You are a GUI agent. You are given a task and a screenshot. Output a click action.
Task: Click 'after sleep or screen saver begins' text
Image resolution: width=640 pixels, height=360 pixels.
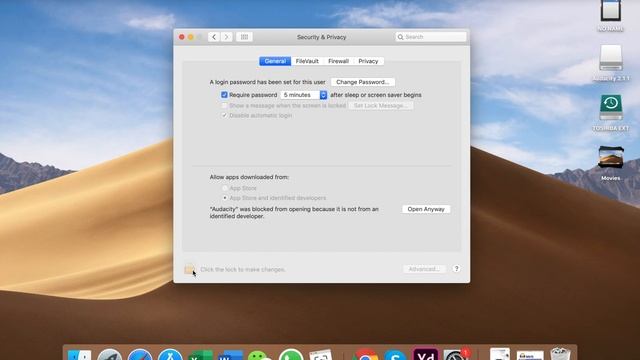click(376, 95)
